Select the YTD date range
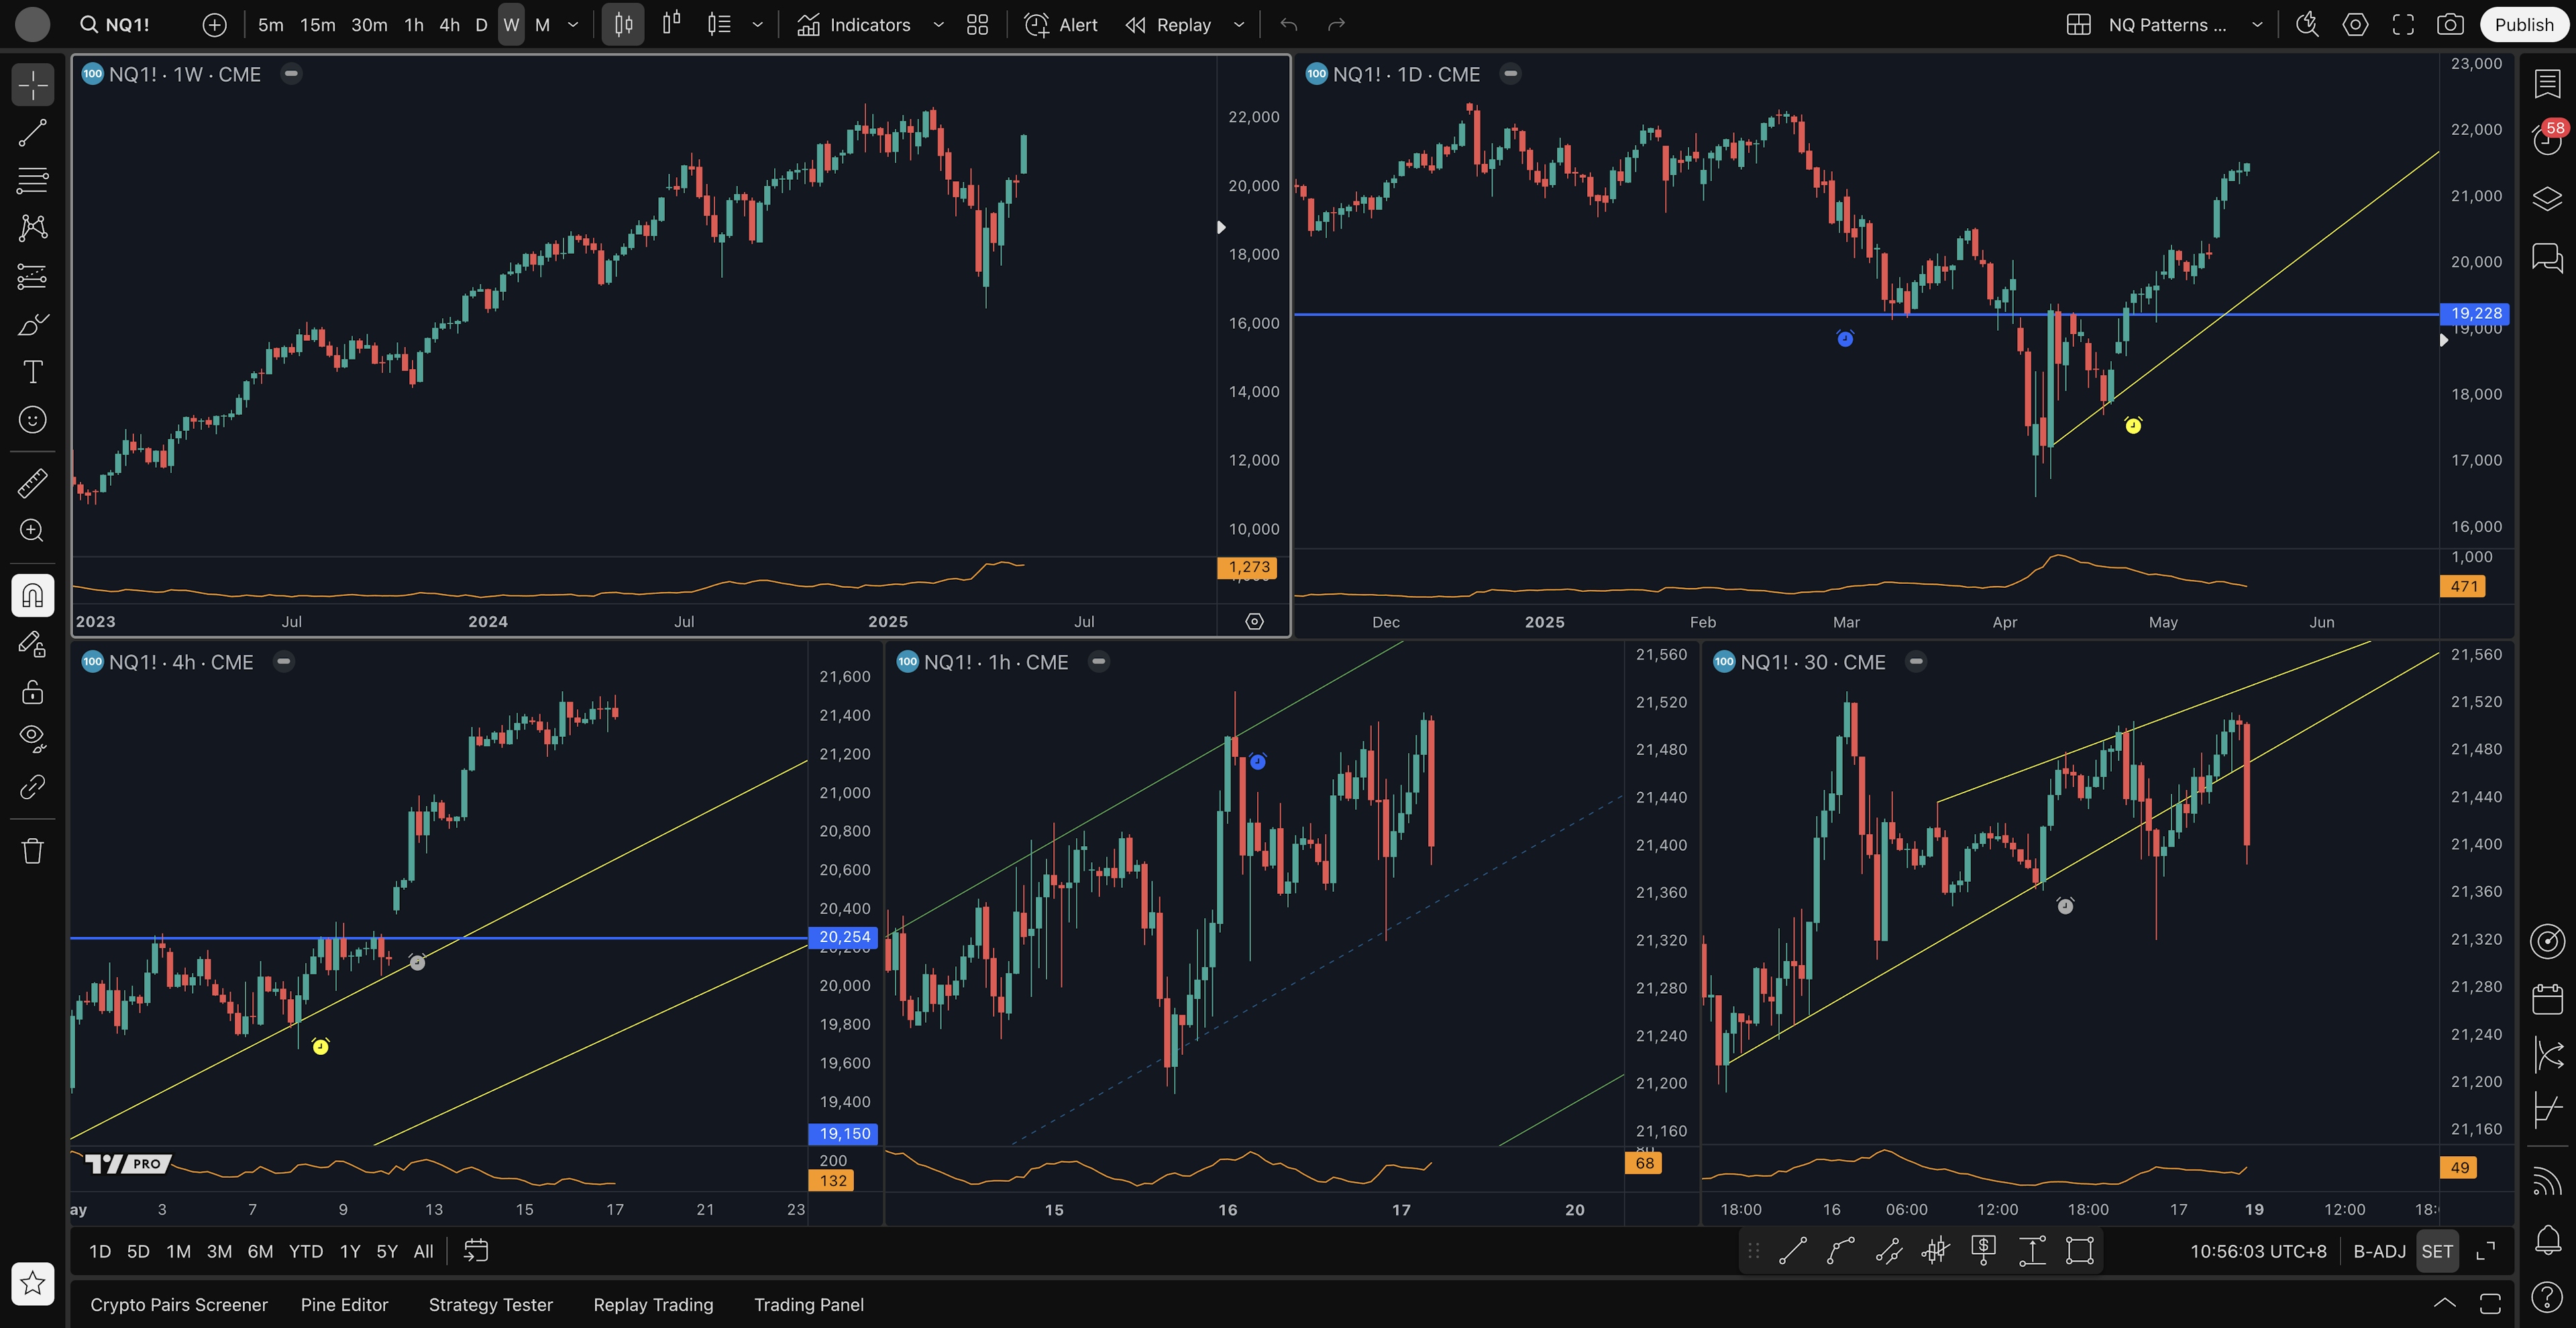Image resolution: width=2576 pixels, height=1328 pixels. (305, 1251)
